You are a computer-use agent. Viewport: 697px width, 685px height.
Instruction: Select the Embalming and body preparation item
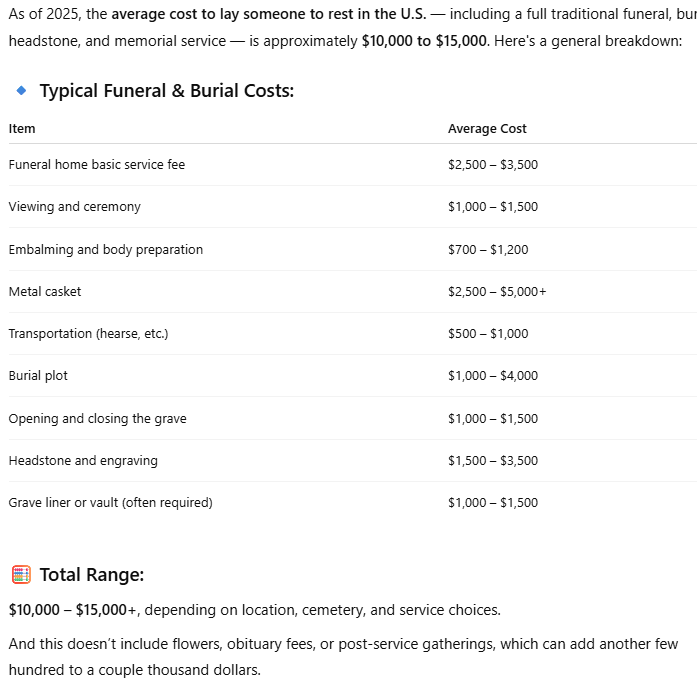pos(106,250)
